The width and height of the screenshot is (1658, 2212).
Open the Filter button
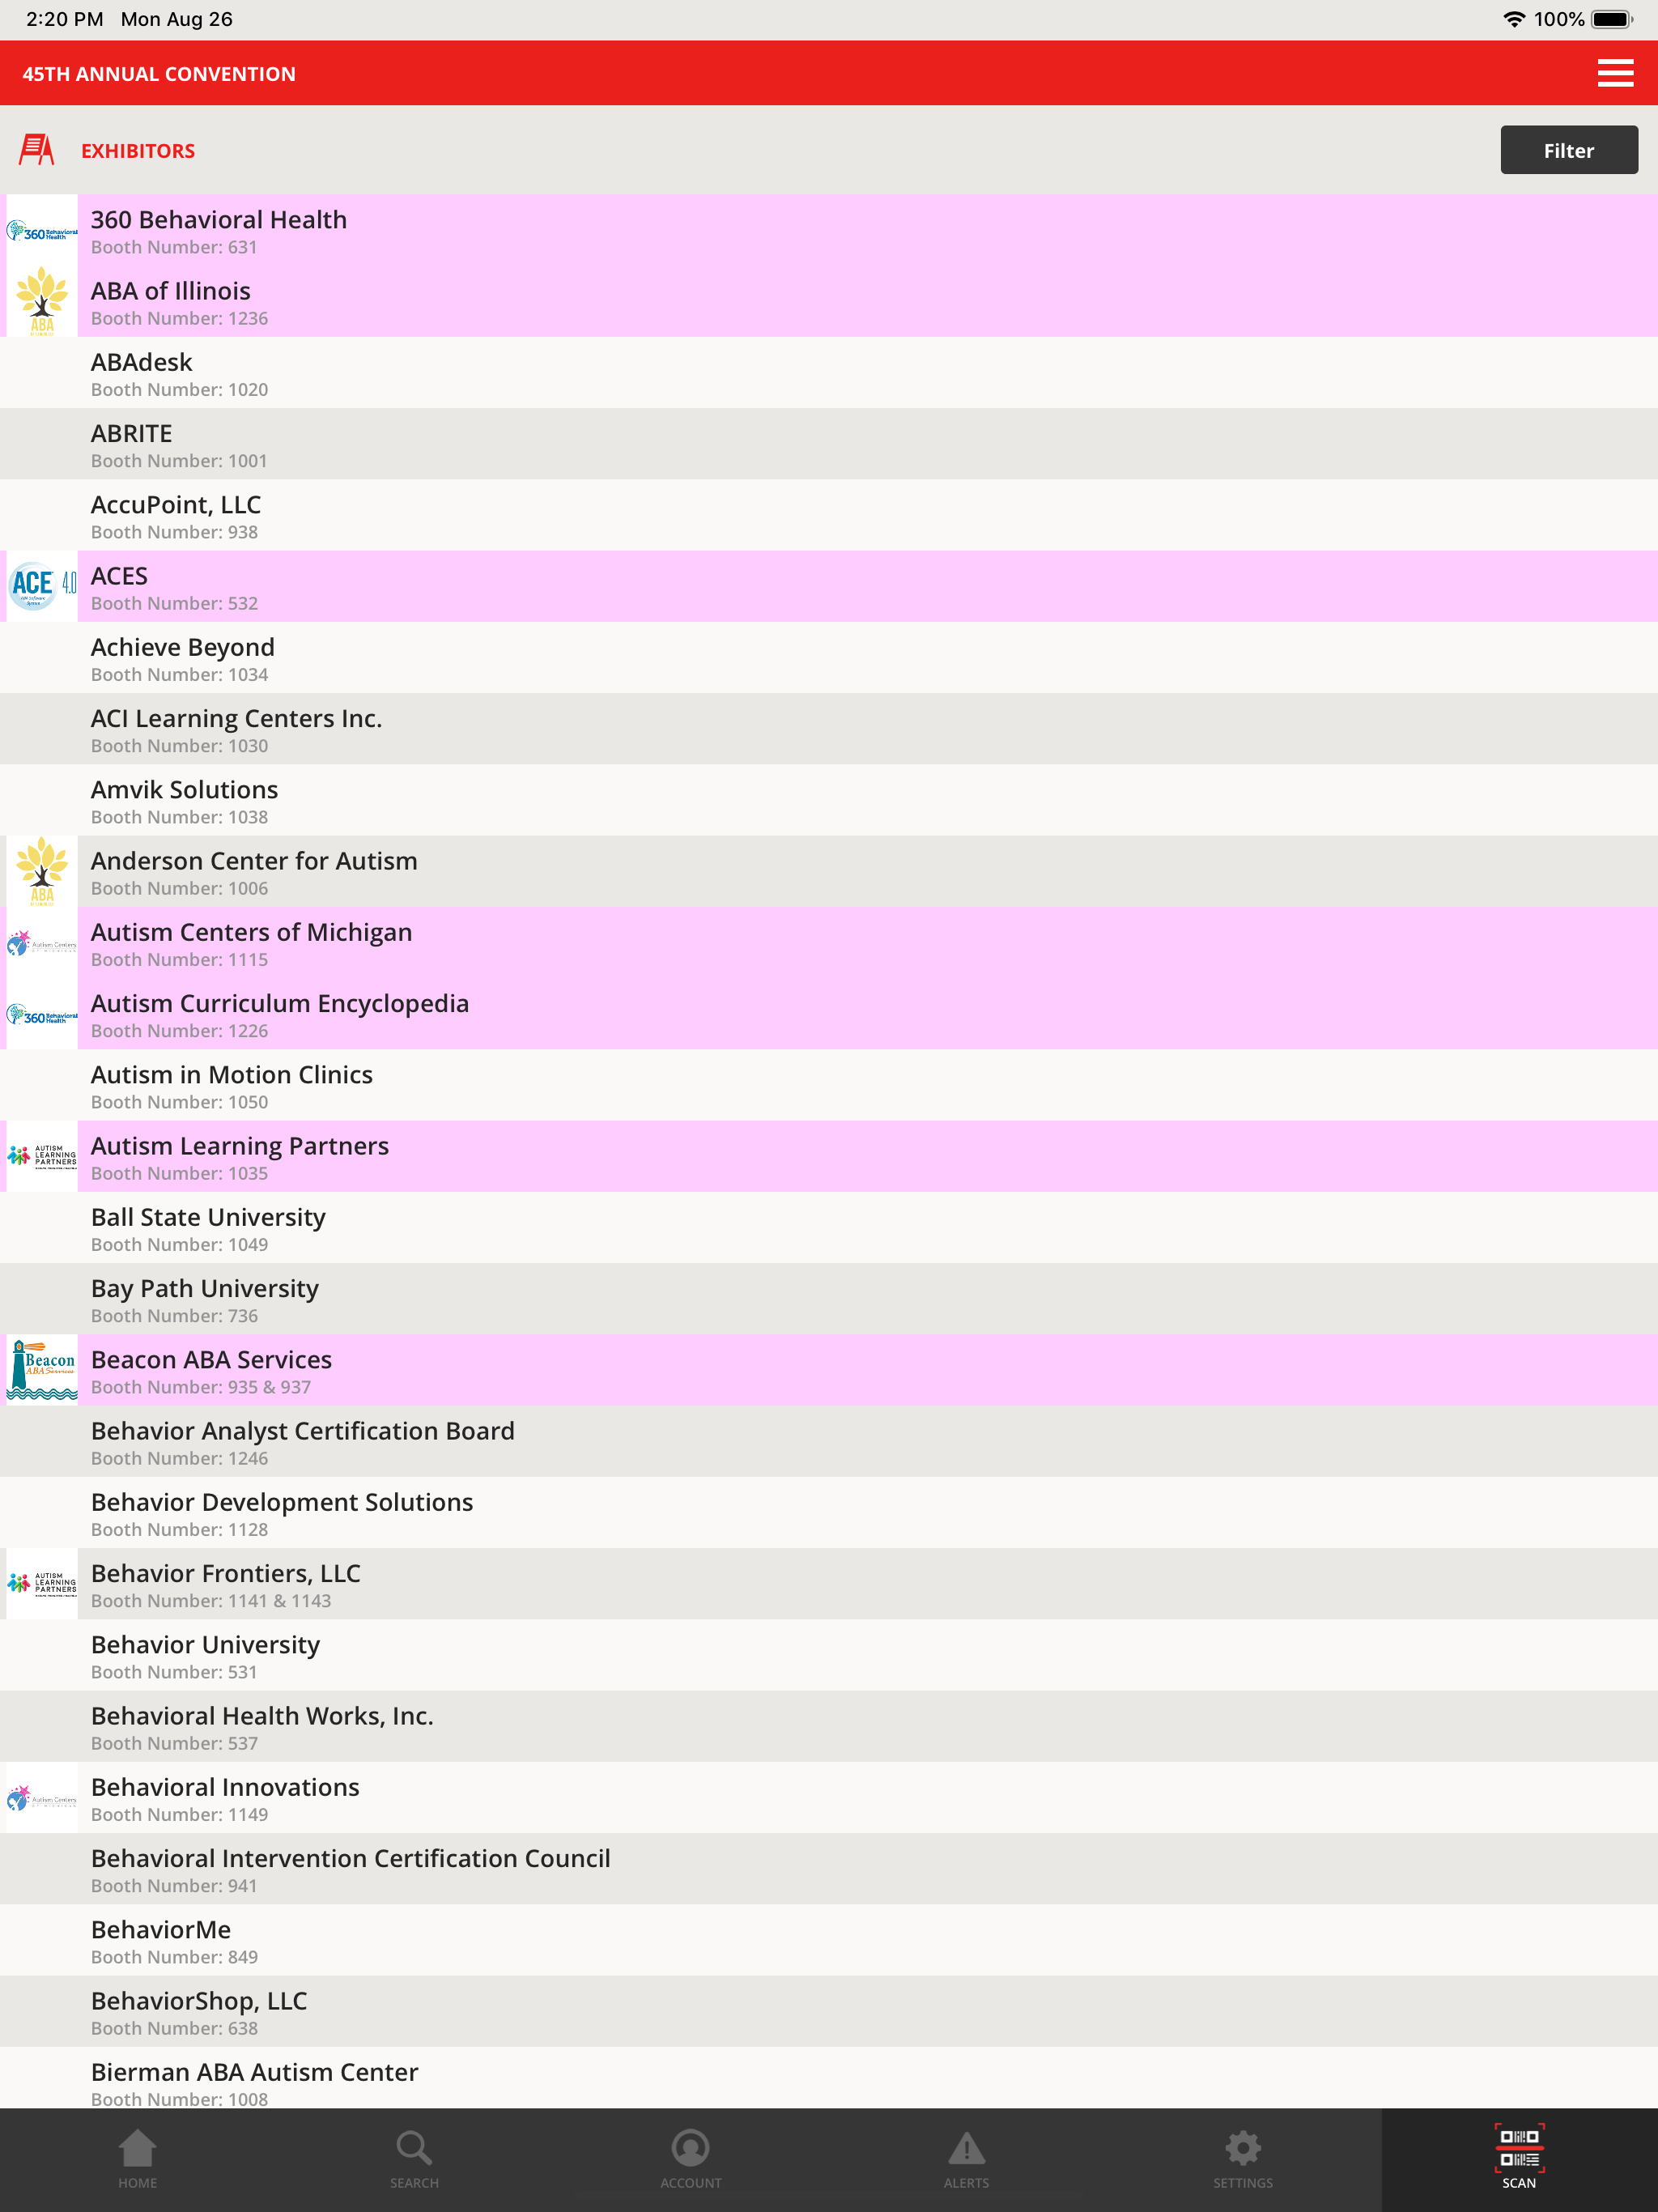click(x=1568, y=150)
